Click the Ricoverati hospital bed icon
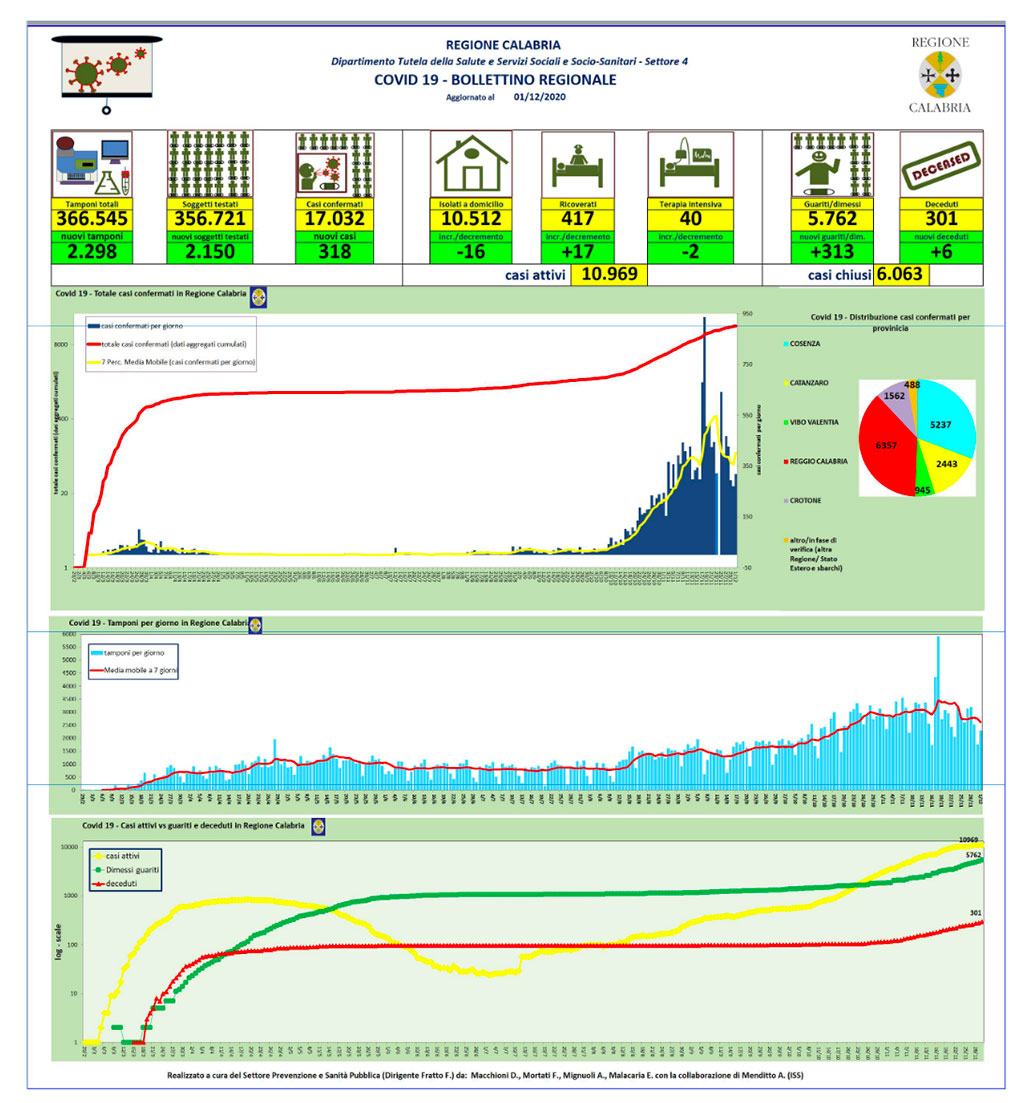 tap(577, 165)
